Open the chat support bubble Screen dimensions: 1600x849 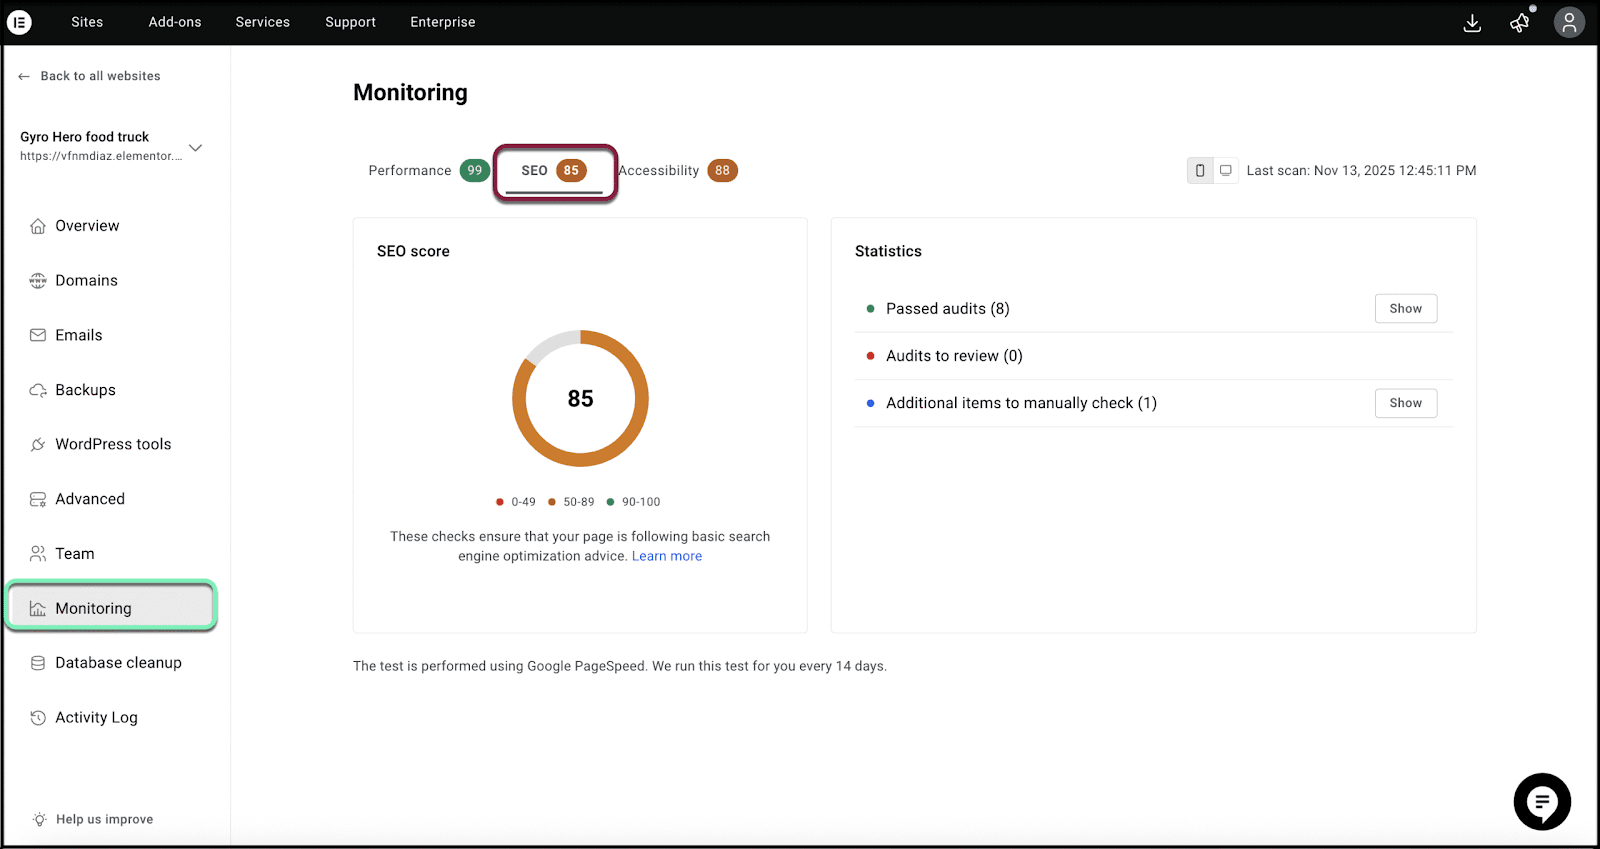coord(1542,802)
